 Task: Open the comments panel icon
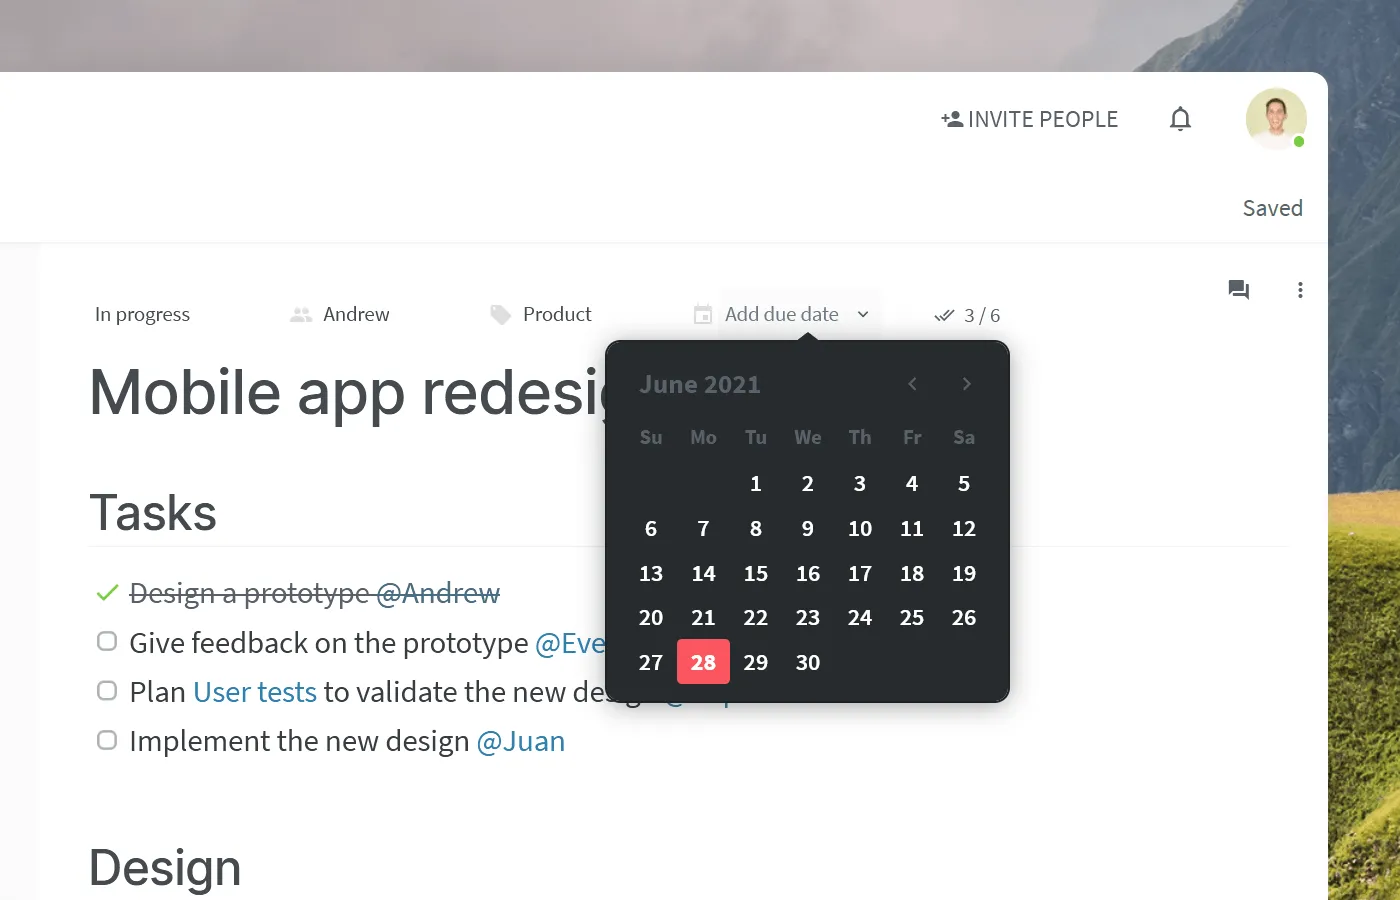point(1239,290)
